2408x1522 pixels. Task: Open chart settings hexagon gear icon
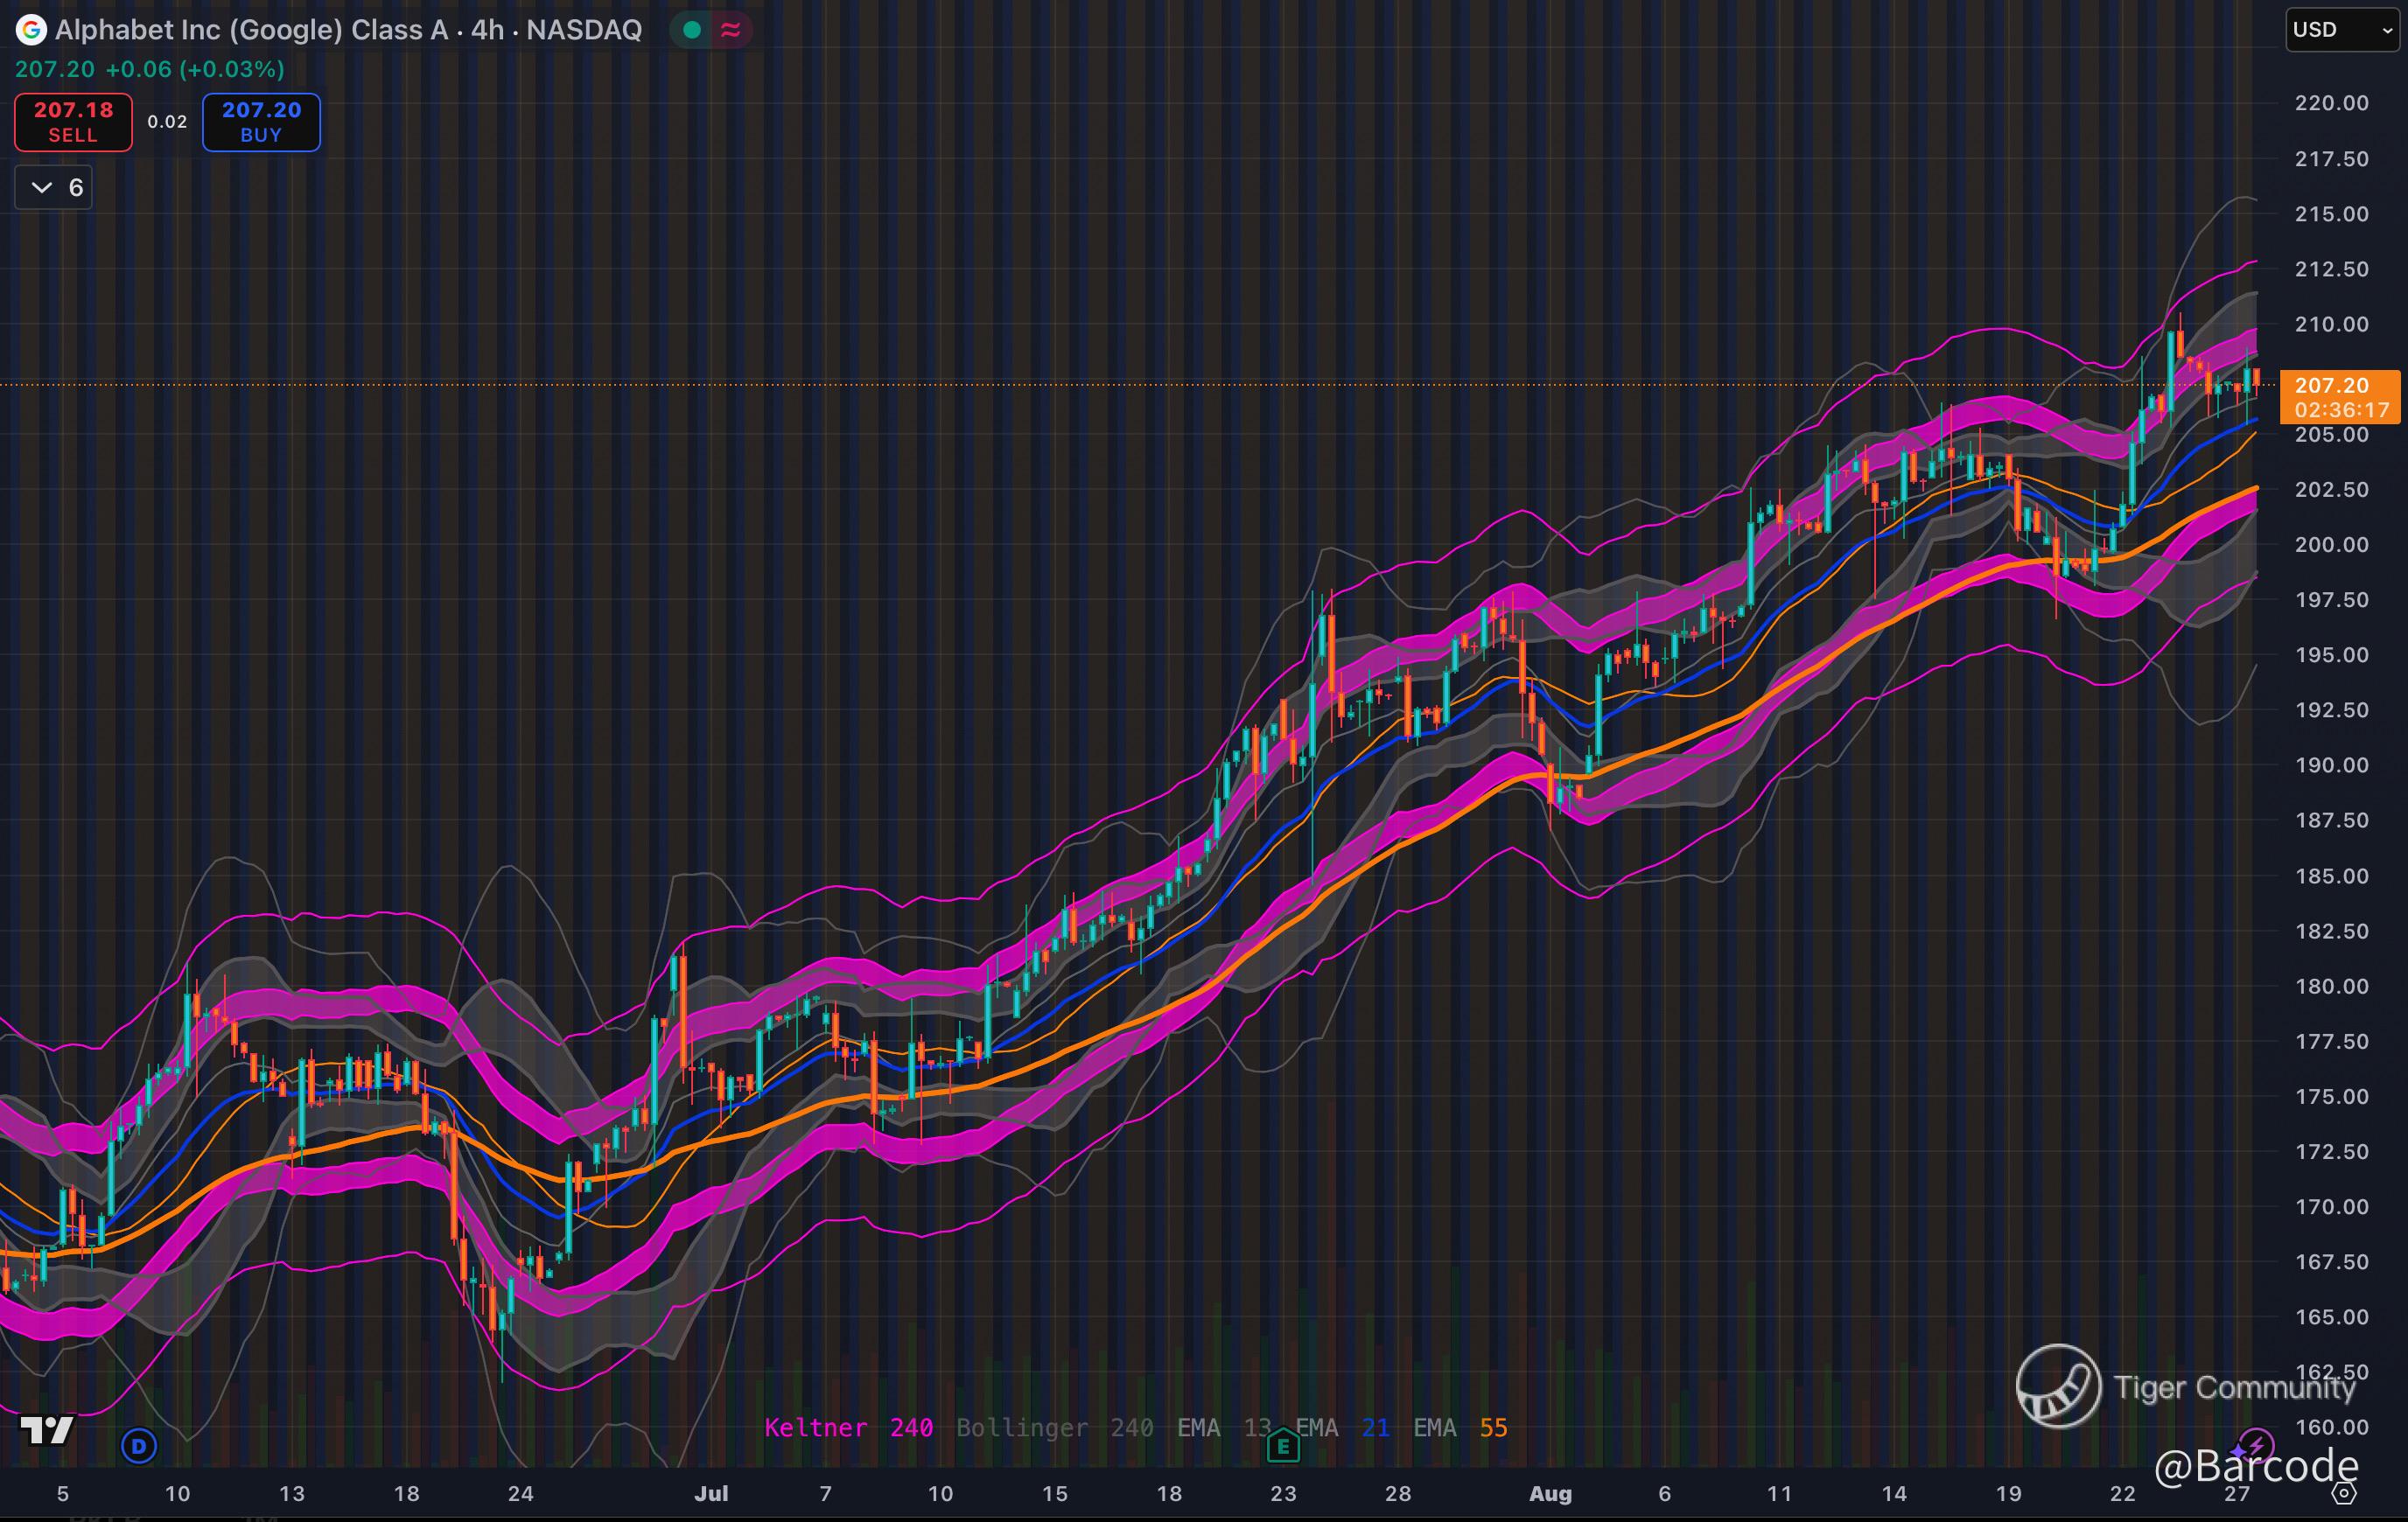tap(2345, 1494)
